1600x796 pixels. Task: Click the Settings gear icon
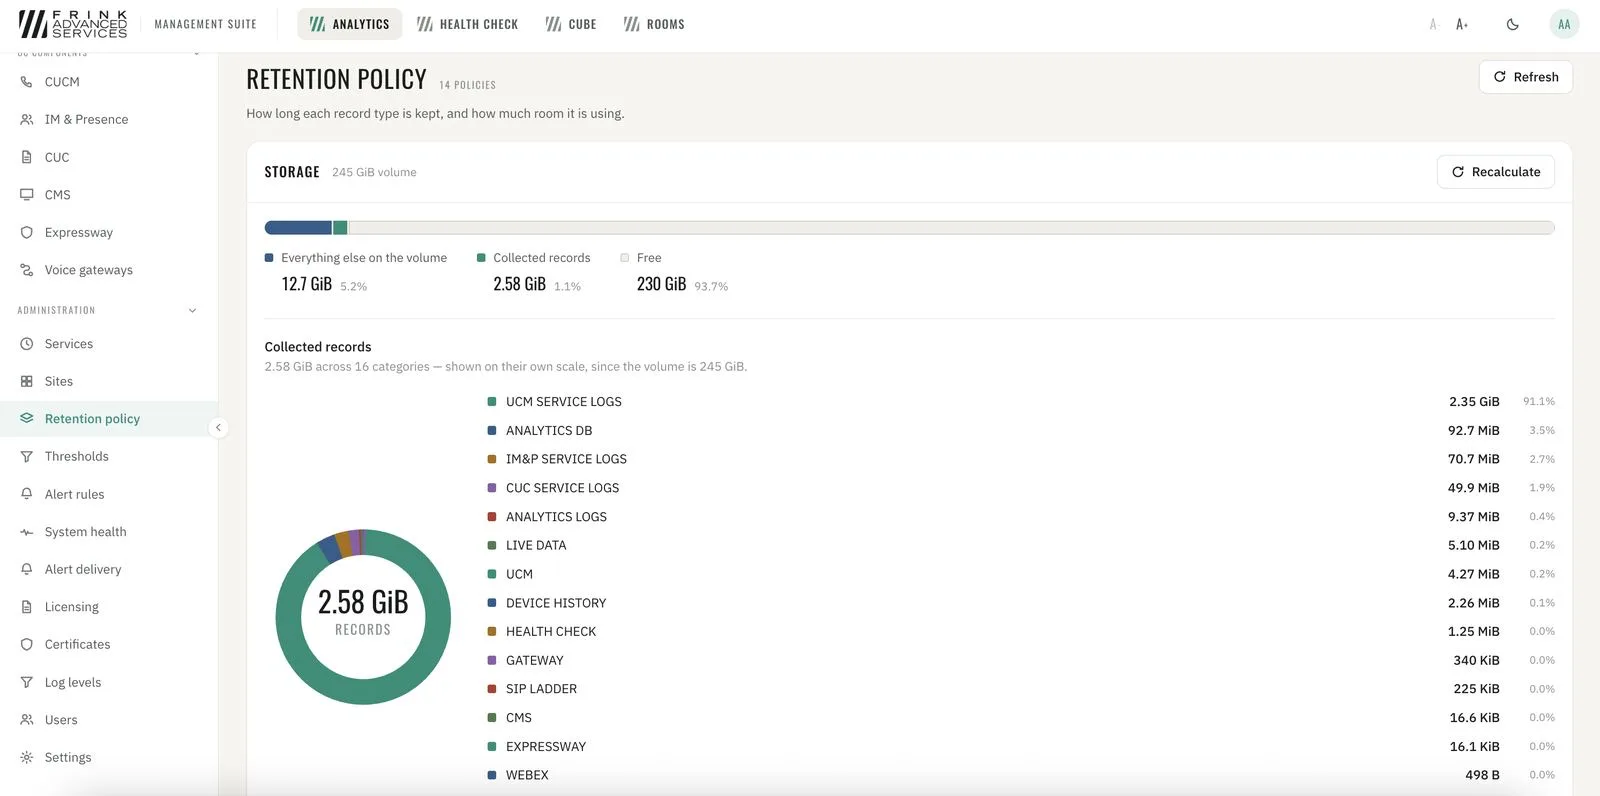pos(27,757)
